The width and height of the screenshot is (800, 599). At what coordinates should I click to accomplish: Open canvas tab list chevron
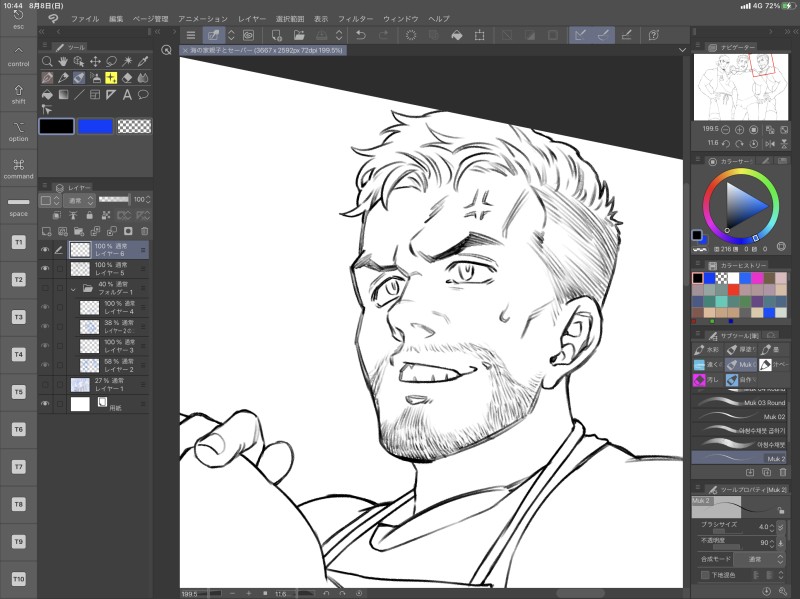(682, 50)
